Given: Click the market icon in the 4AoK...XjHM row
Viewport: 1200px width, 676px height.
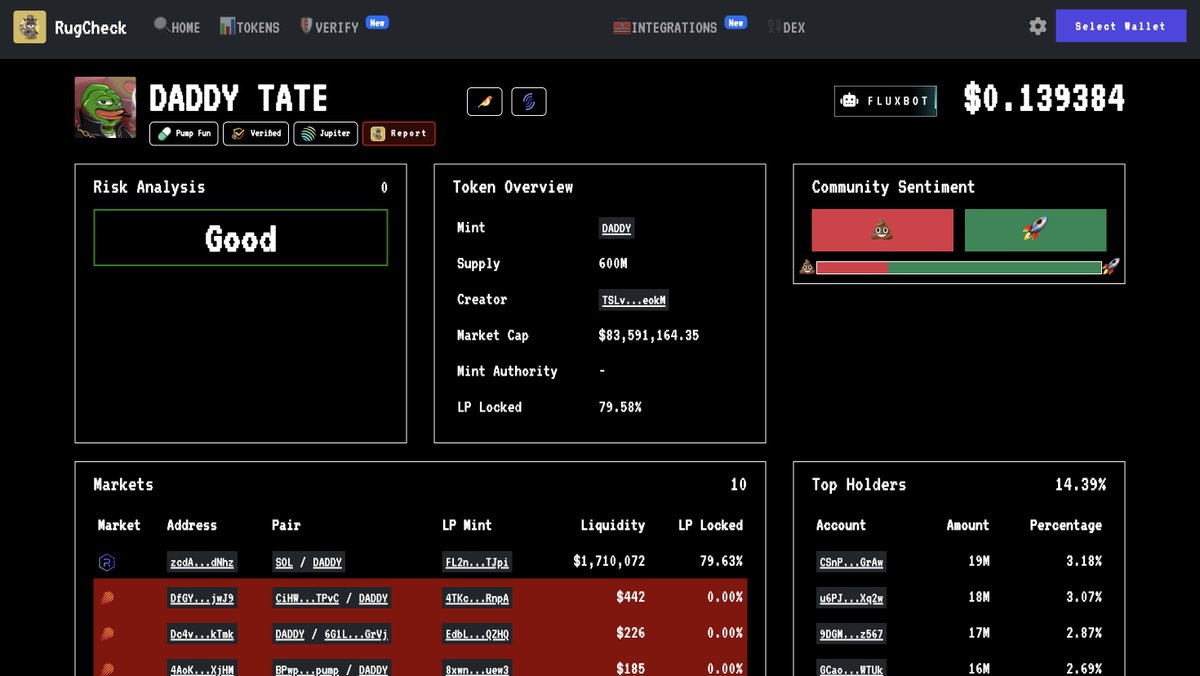Looking at the screenshot, I should coord(106,669).
